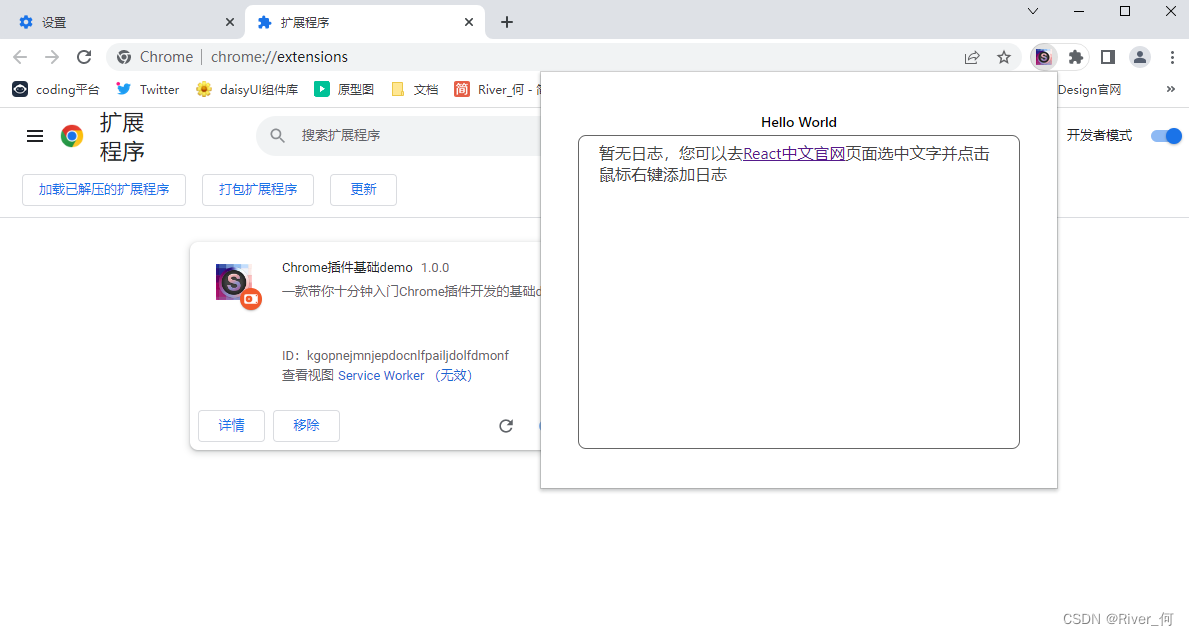The image size is (1189, 635).
Task: Click the Chrome site info icon in address bar
Action: (124, 57)
